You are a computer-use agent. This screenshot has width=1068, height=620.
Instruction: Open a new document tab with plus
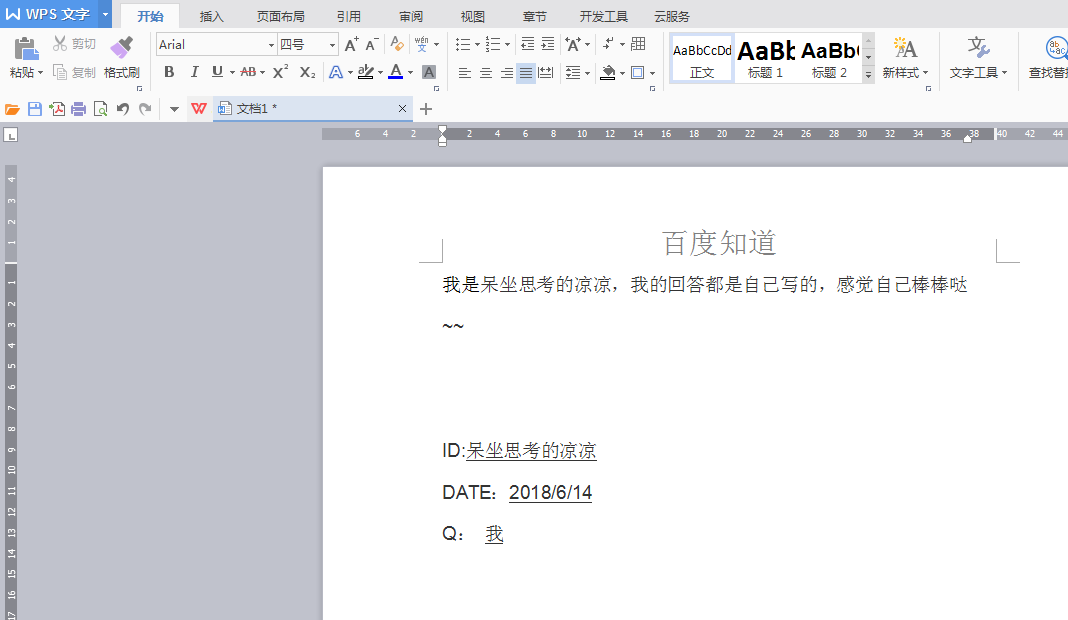pos(426,109)
